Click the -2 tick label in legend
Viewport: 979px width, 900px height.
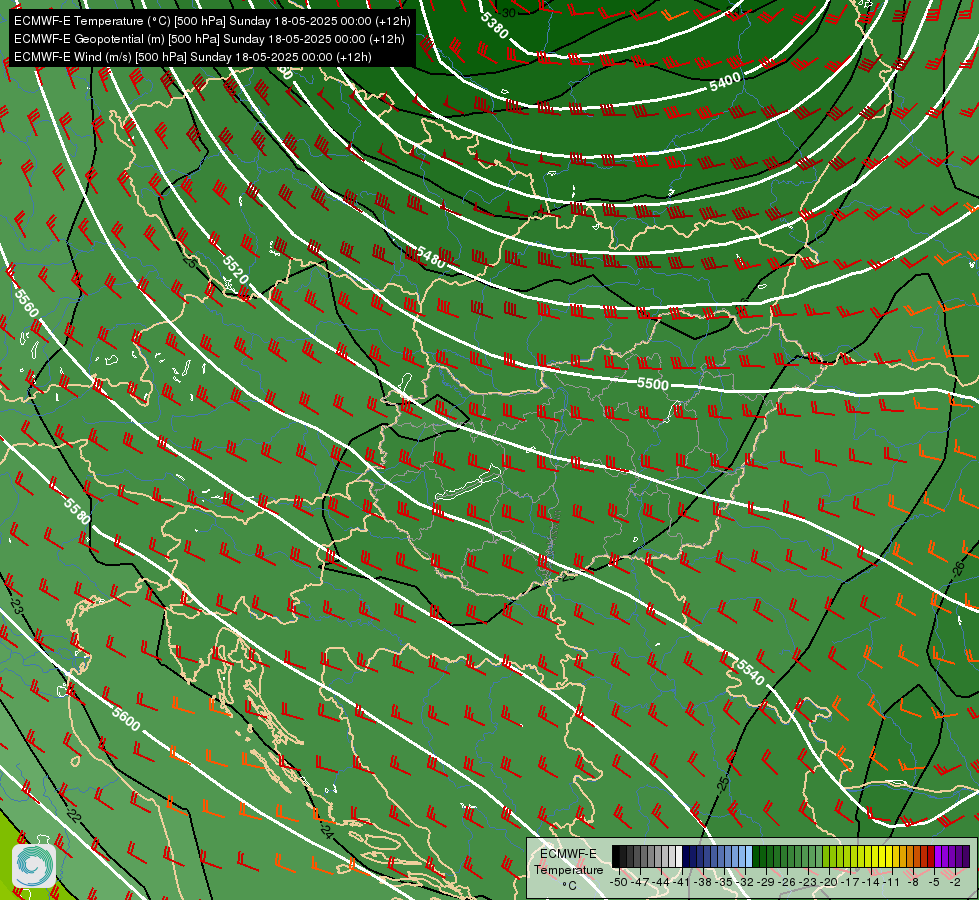(x=955, y=882)
